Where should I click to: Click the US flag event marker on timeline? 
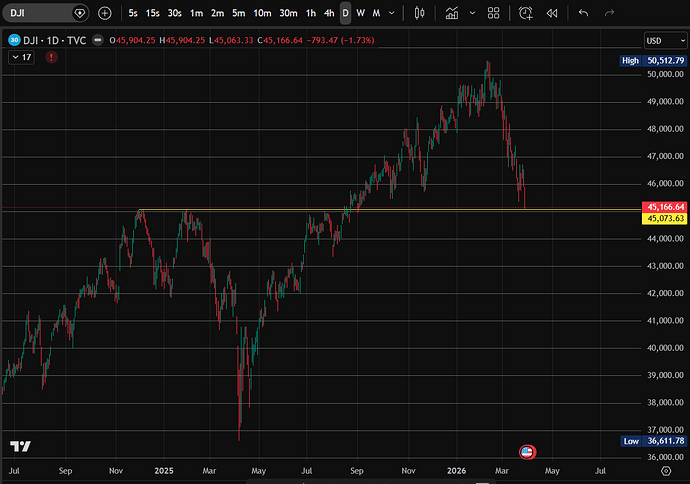[526, 453]
